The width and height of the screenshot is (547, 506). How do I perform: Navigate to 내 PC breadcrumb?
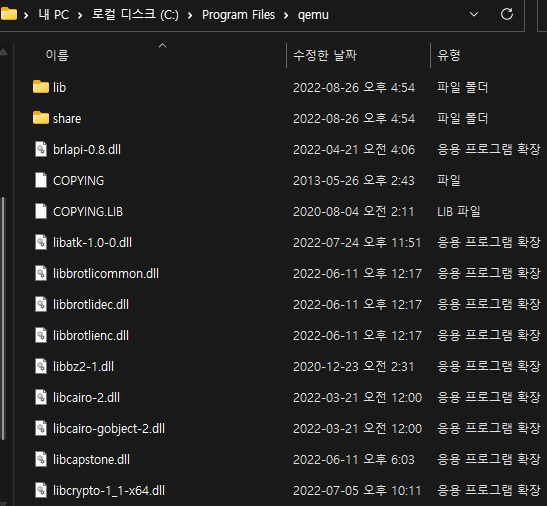54,15
